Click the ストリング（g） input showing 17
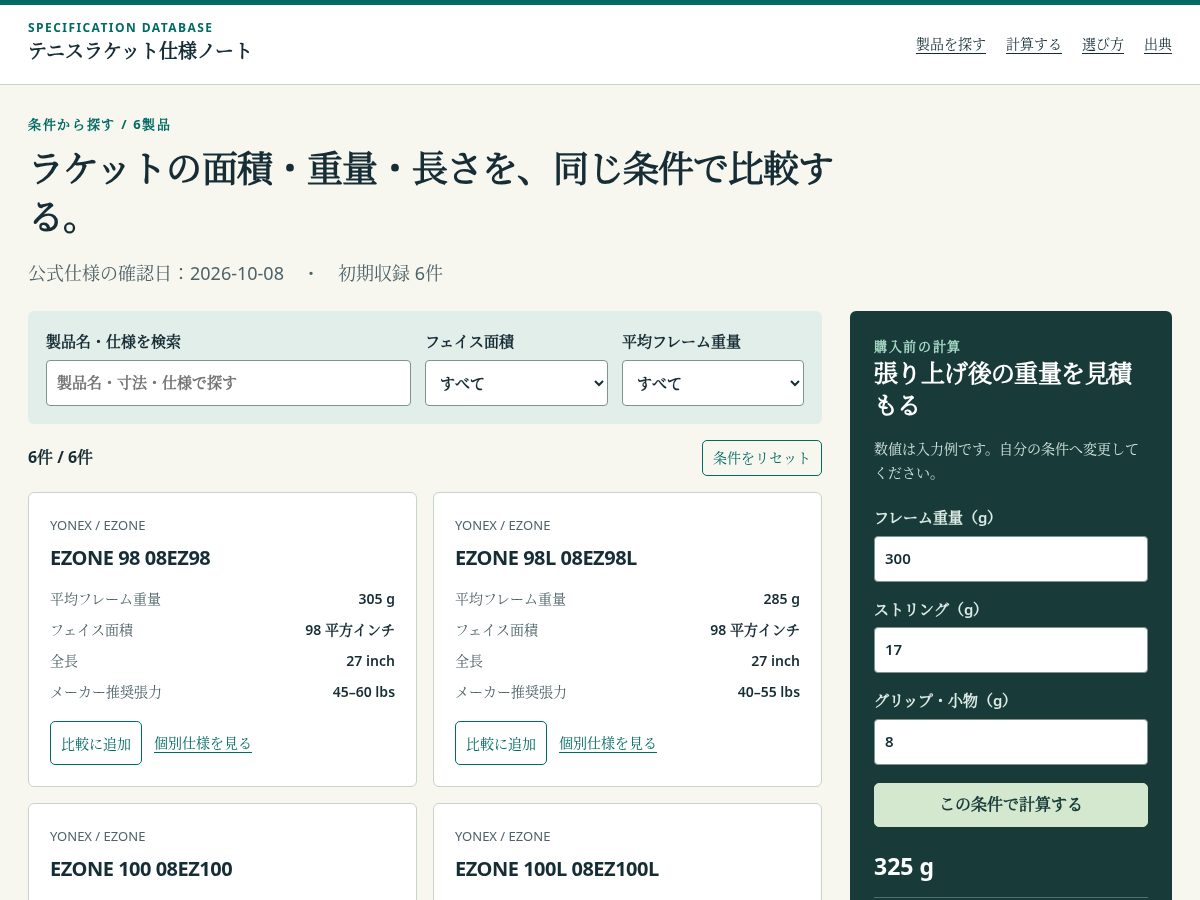The width and height of the screenshot is (1200, 900). coord(1011,650)
